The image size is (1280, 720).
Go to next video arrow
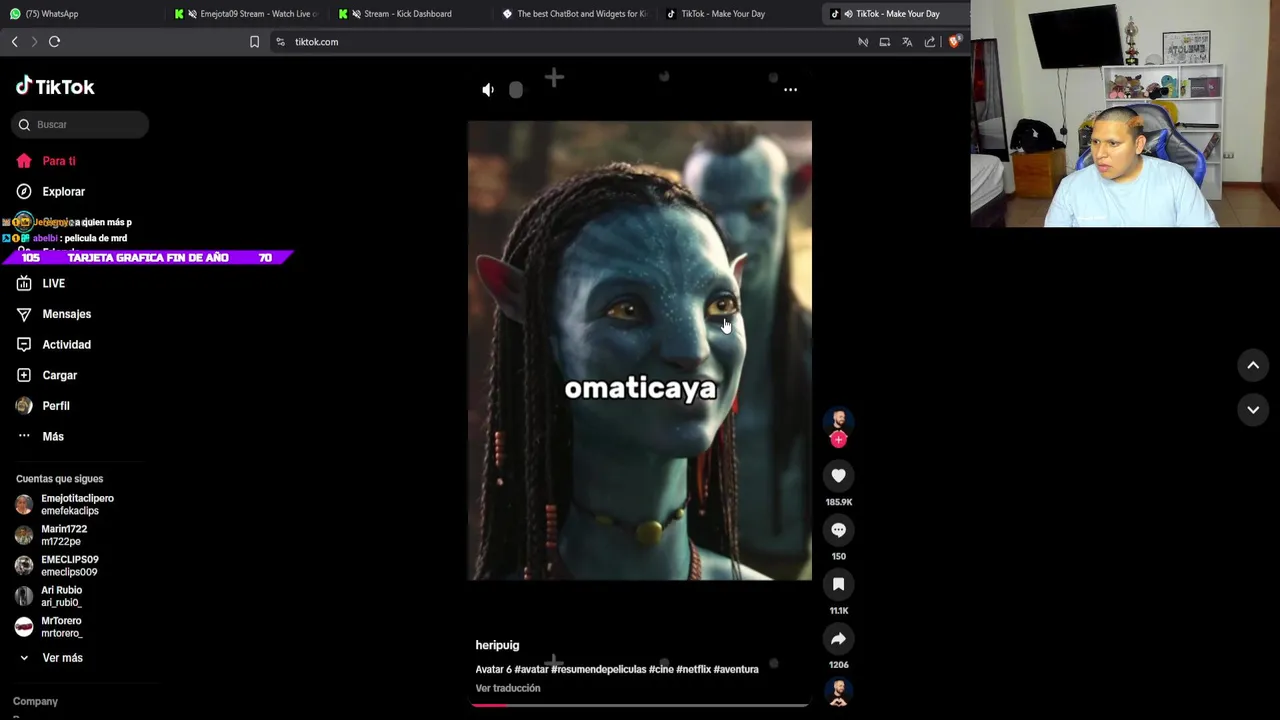pos(1252,410)
